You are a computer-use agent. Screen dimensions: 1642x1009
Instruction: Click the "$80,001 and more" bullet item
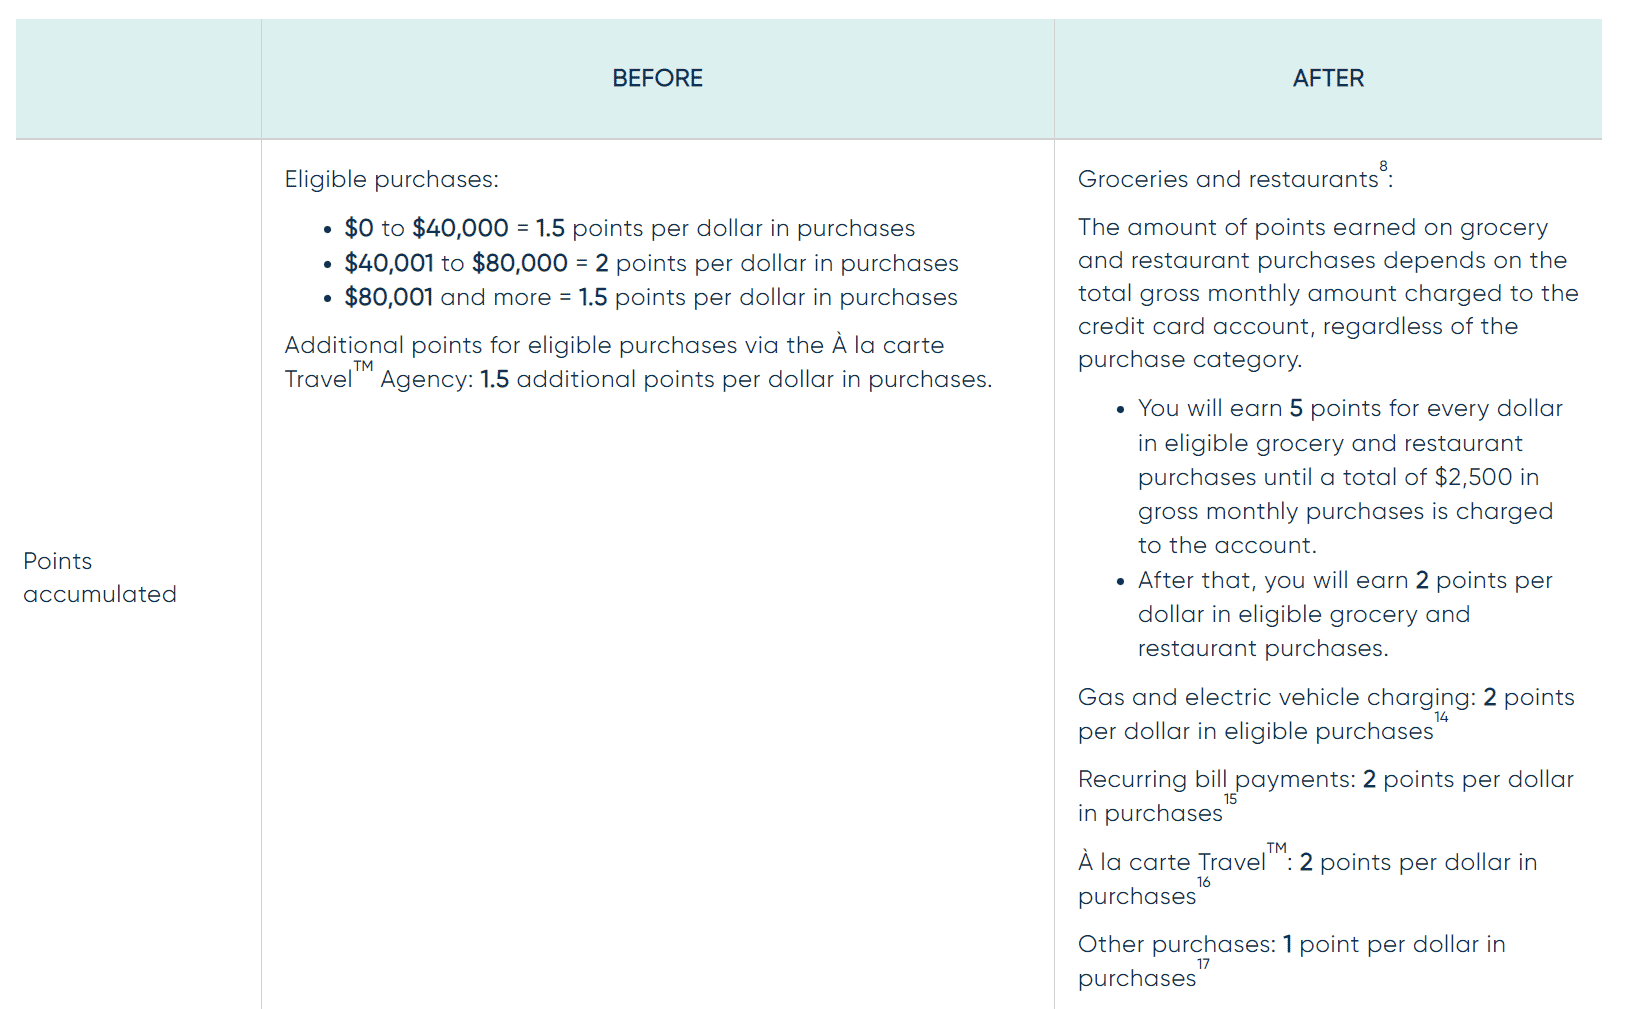point(650,298)
